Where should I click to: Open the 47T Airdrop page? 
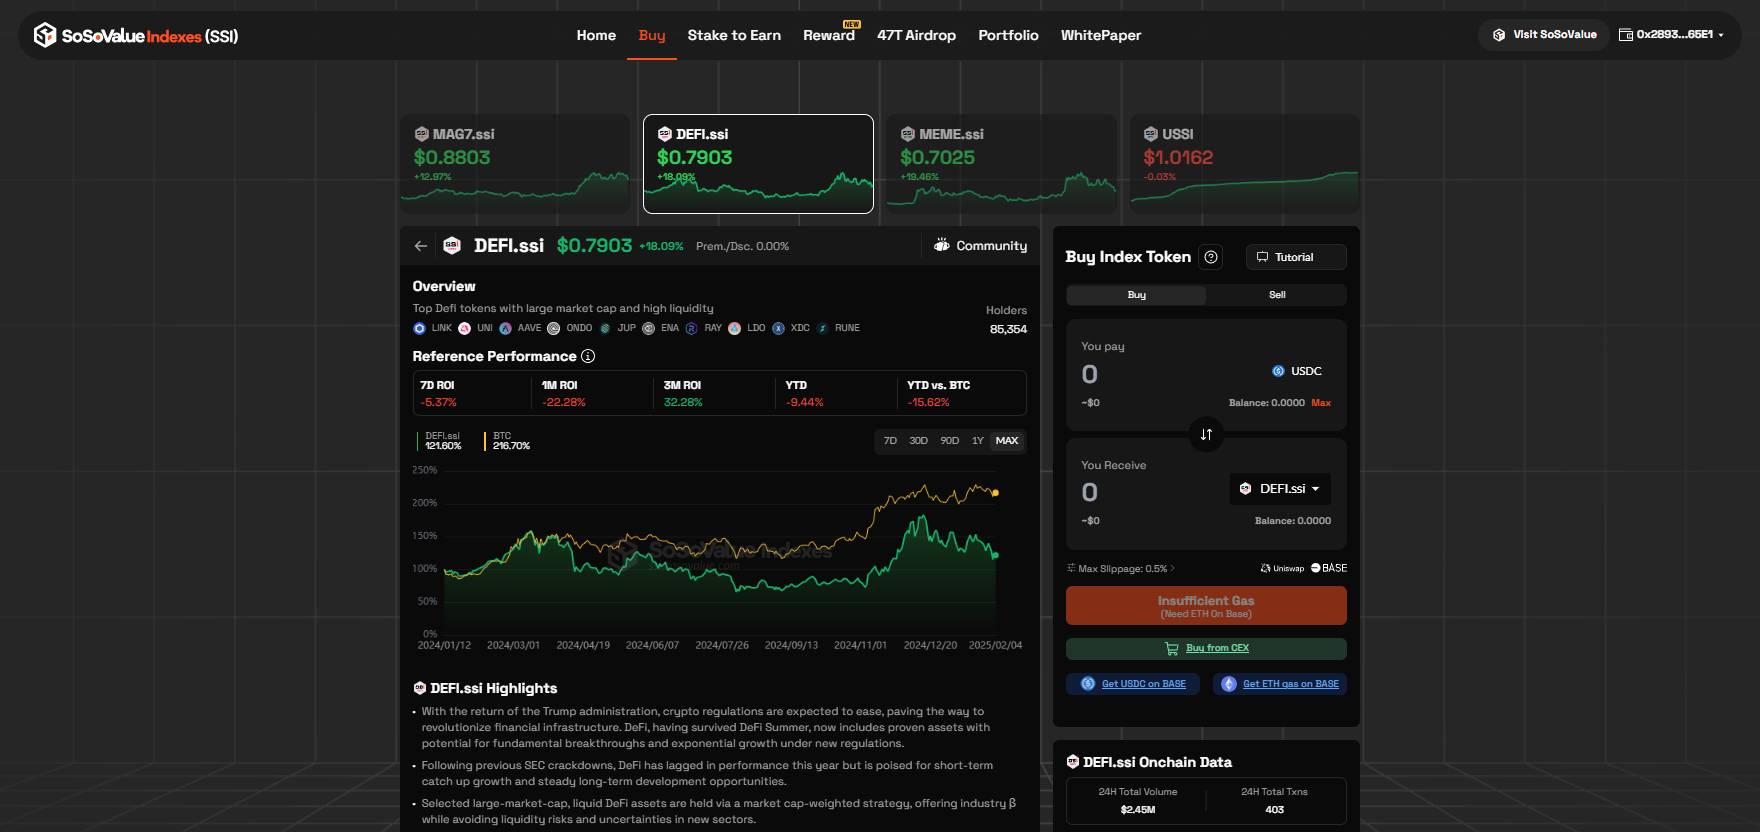[x=916, y=35]
